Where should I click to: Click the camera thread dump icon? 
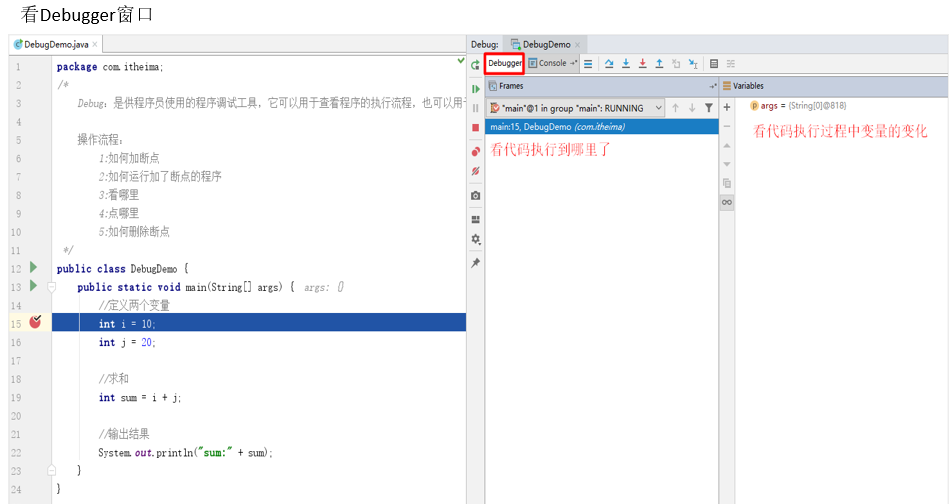476,195
